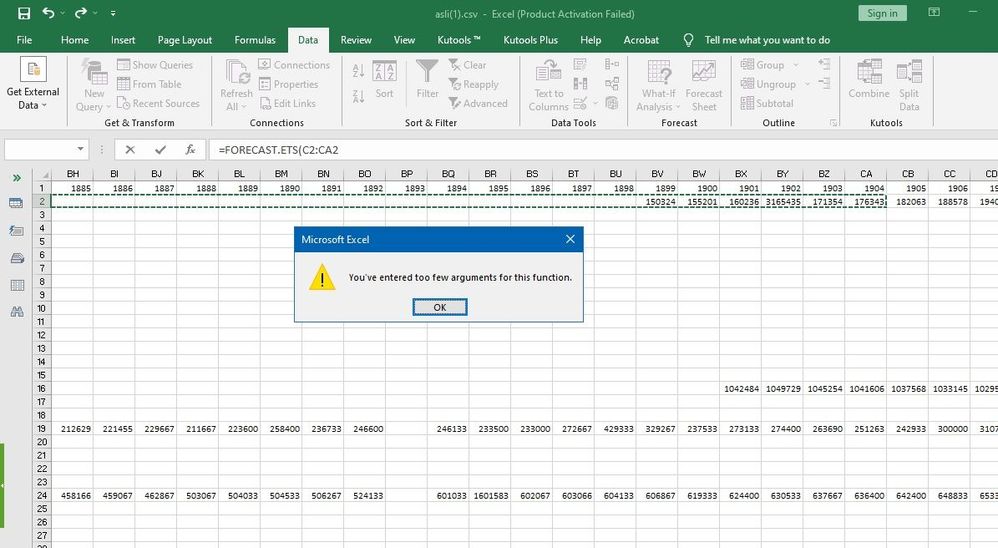998x548 pixels.
Task: Click From Table icon
Action: point(123,84)
